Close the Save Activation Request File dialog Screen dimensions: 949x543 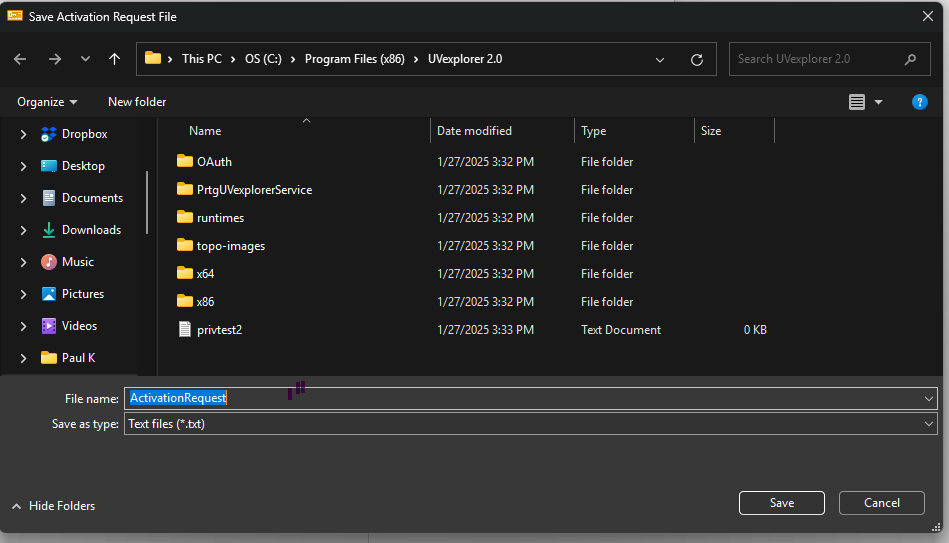point(927,16)
